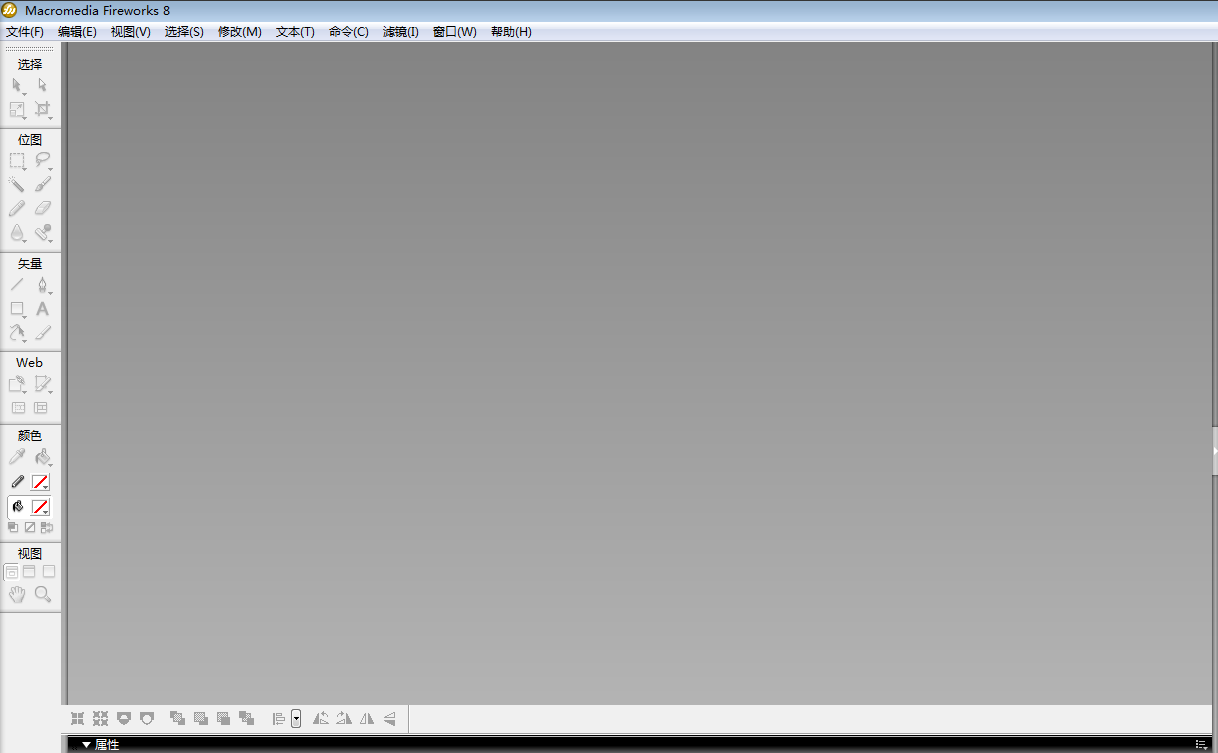Select the Text tool
Screen dimensions: 1218x753
pos(42,309)
